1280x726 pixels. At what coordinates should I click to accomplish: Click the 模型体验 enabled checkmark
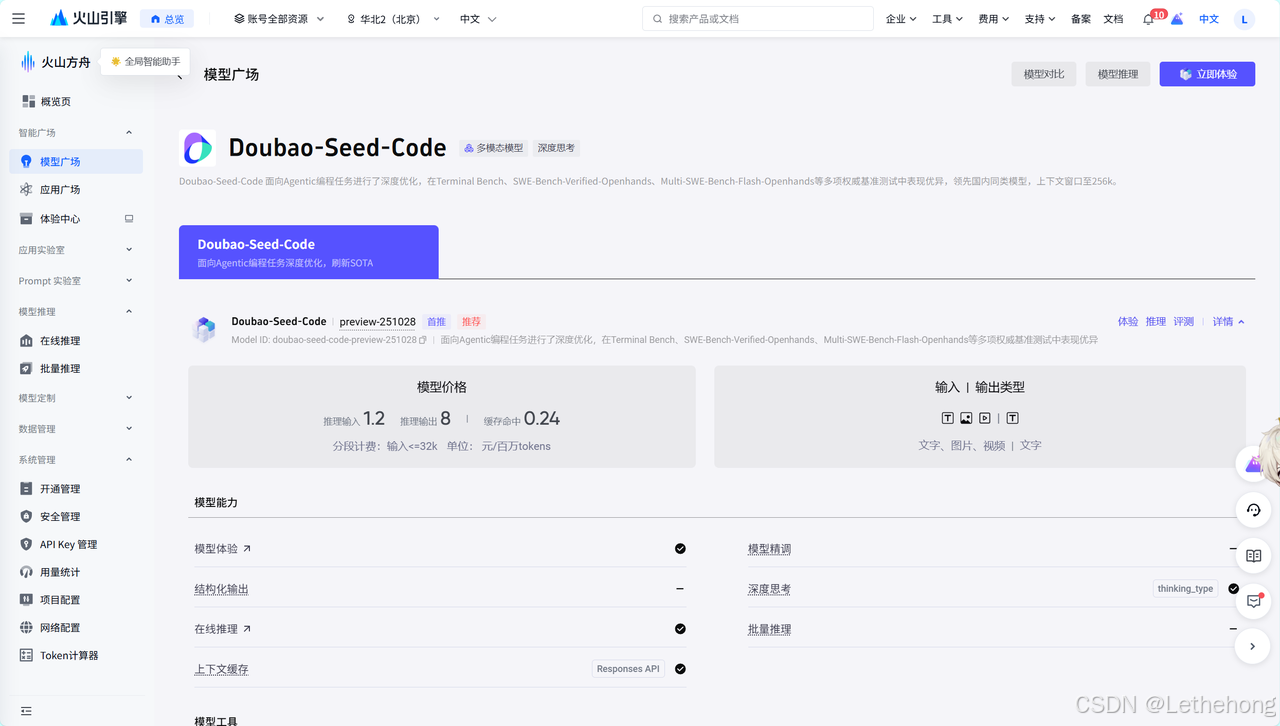tap(680, 548)
